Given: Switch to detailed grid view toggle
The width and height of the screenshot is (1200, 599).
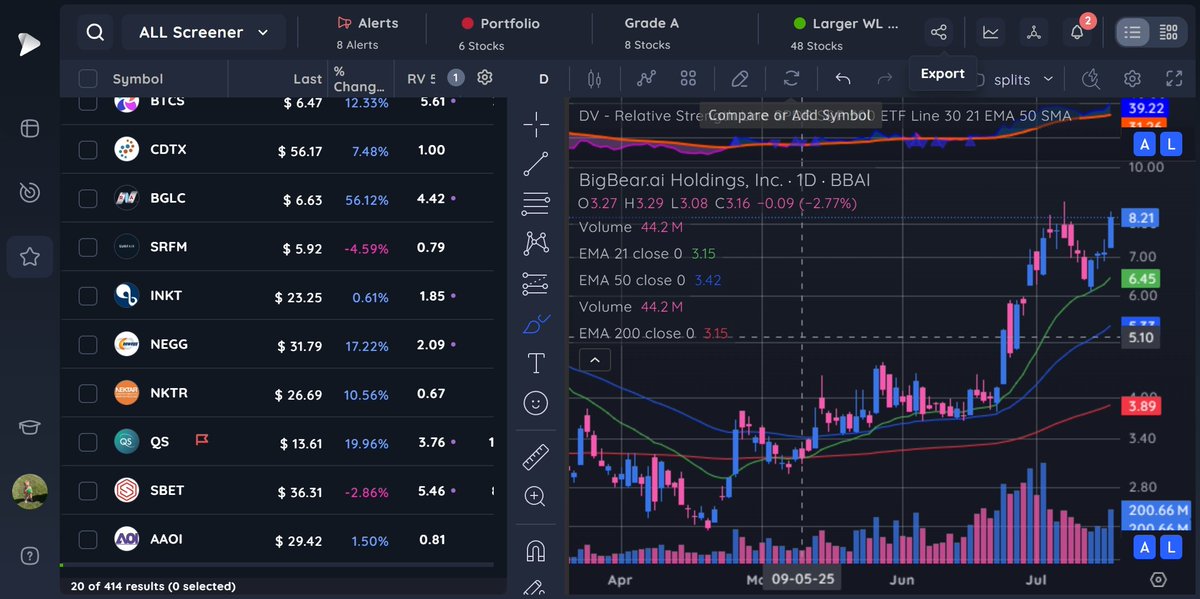Looking at the screenshot, I should click(1167, 32).
